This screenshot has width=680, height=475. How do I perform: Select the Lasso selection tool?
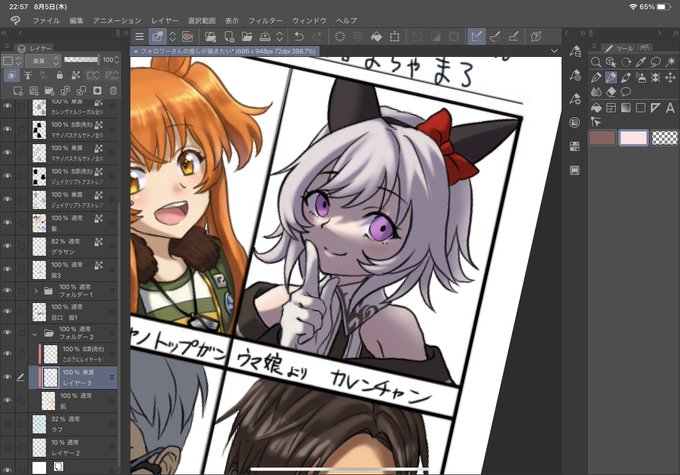point(655,62)
